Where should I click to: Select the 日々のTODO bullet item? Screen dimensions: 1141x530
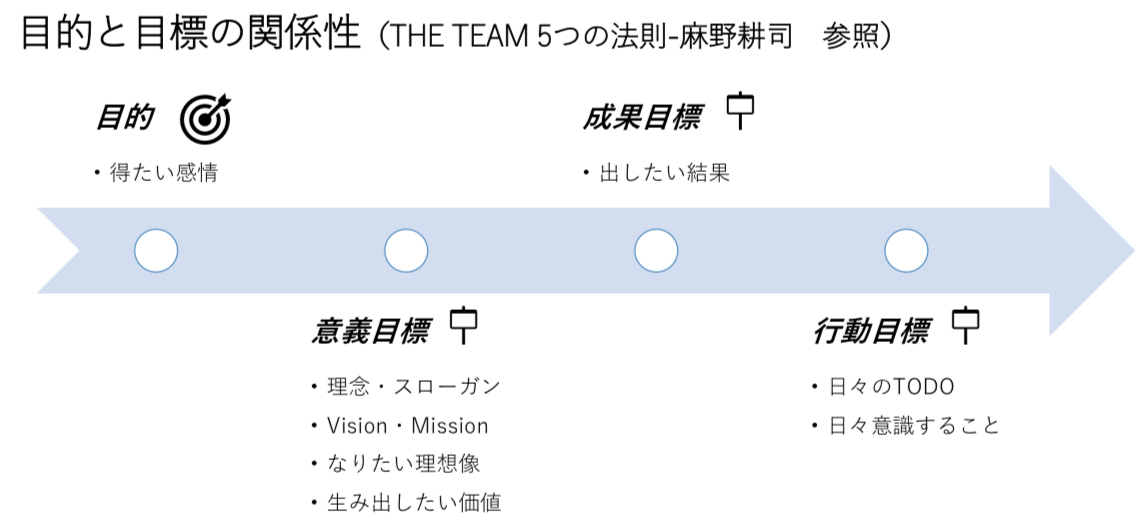point(891,387)
